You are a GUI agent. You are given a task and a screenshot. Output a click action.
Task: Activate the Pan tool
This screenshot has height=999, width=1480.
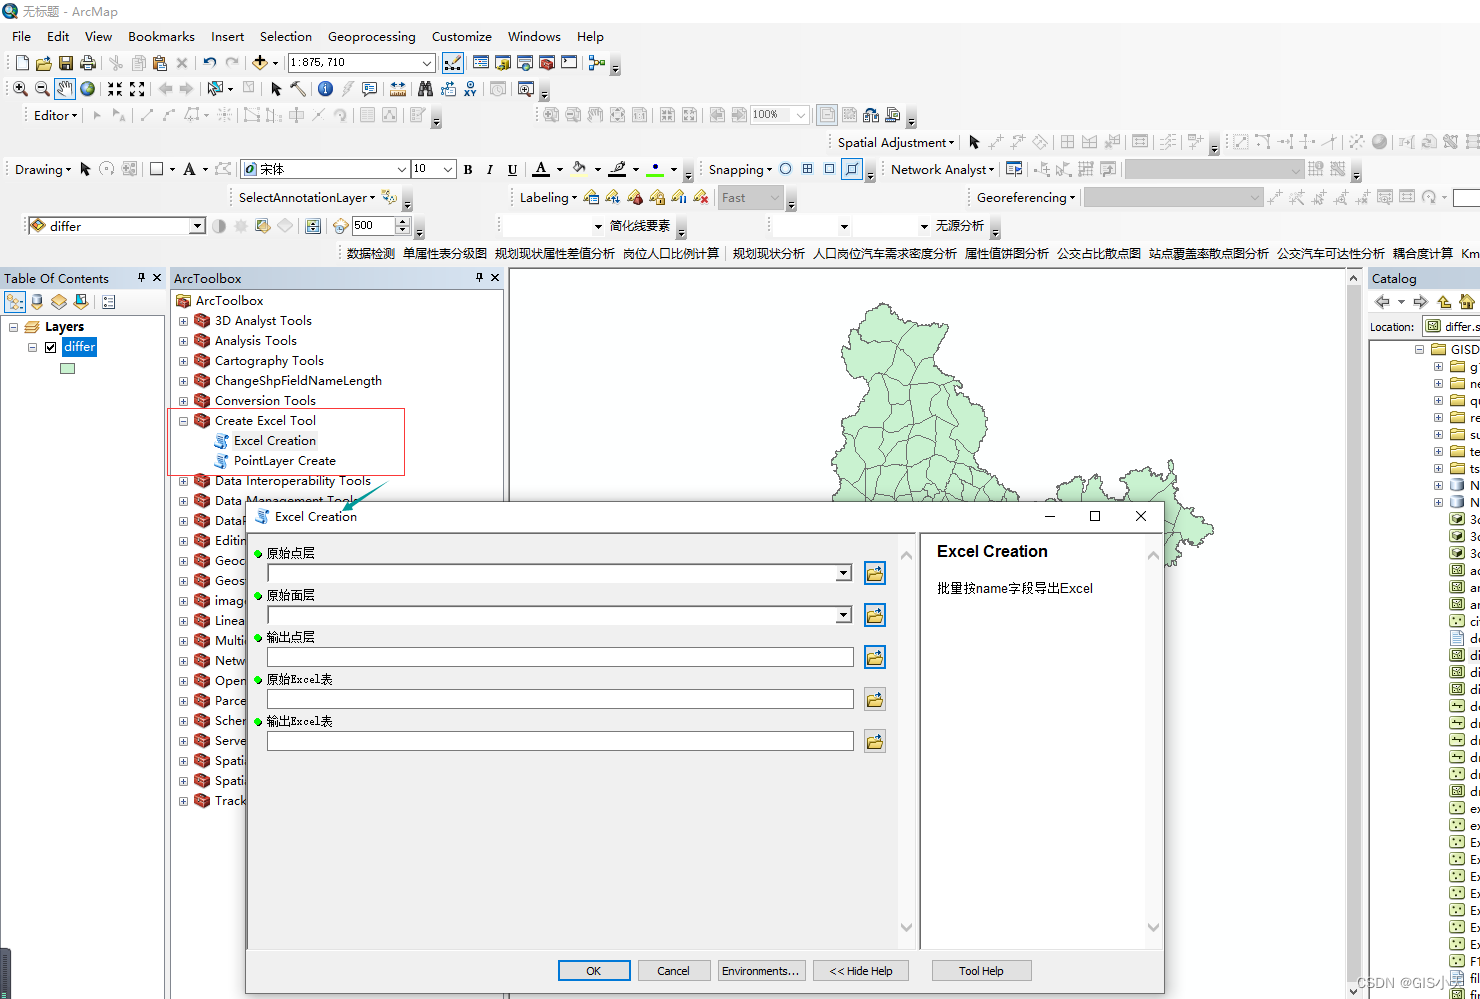[63, 88]
